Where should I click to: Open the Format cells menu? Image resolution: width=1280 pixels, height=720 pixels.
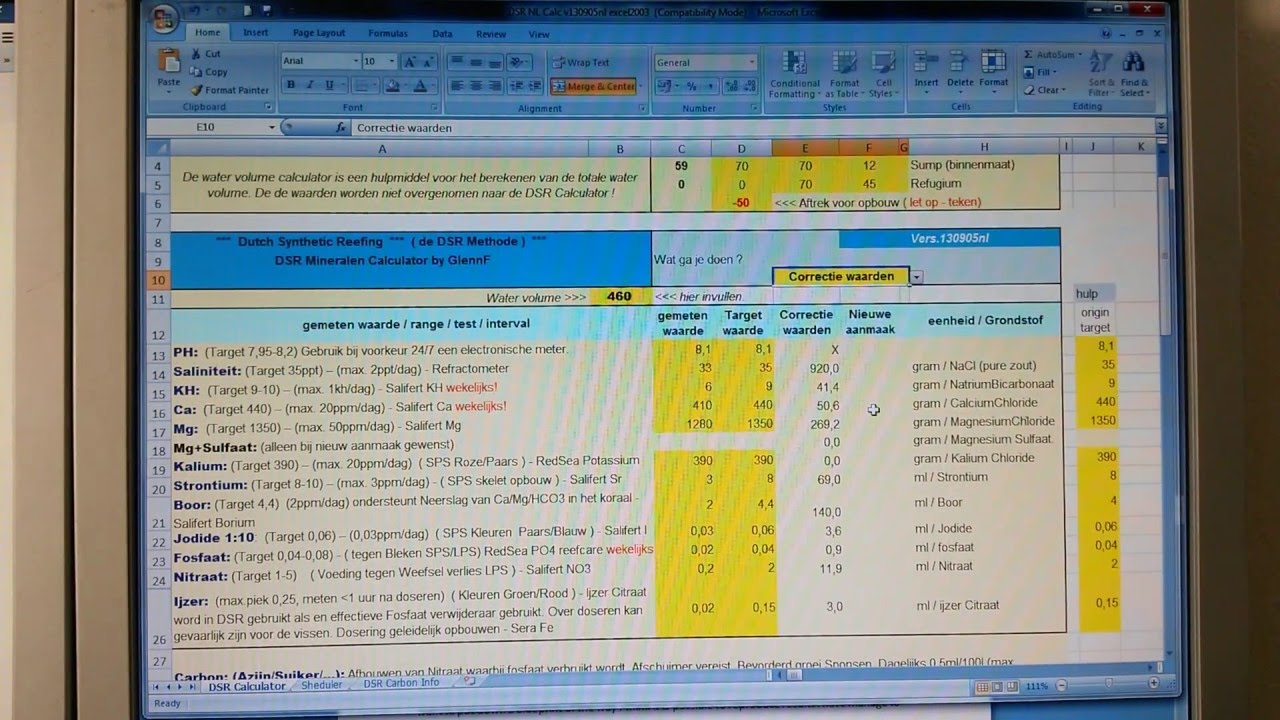993,70
